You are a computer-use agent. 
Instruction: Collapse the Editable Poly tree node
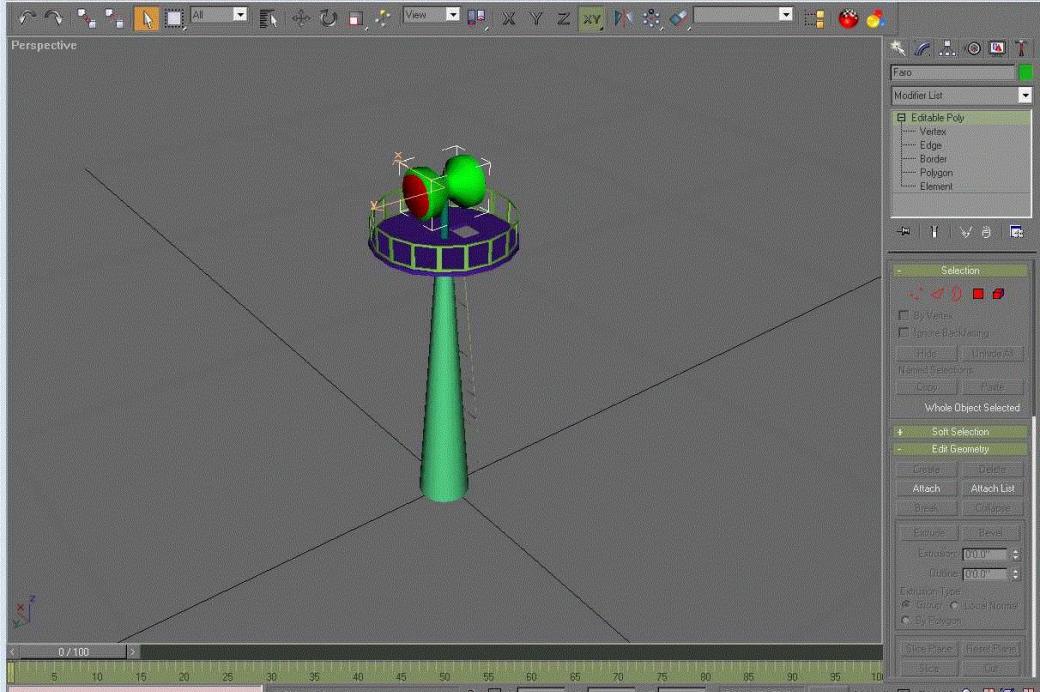coord(901,117)
